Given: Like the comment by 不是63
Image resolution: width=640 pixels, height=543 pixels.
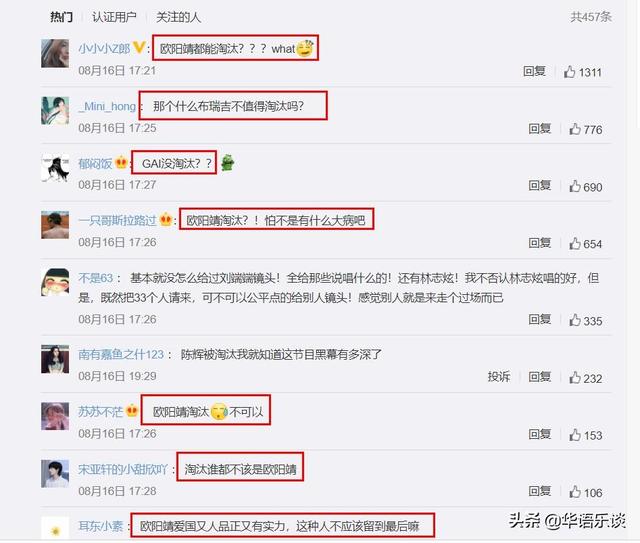Looking at the screenshot, I should (575, 320).
